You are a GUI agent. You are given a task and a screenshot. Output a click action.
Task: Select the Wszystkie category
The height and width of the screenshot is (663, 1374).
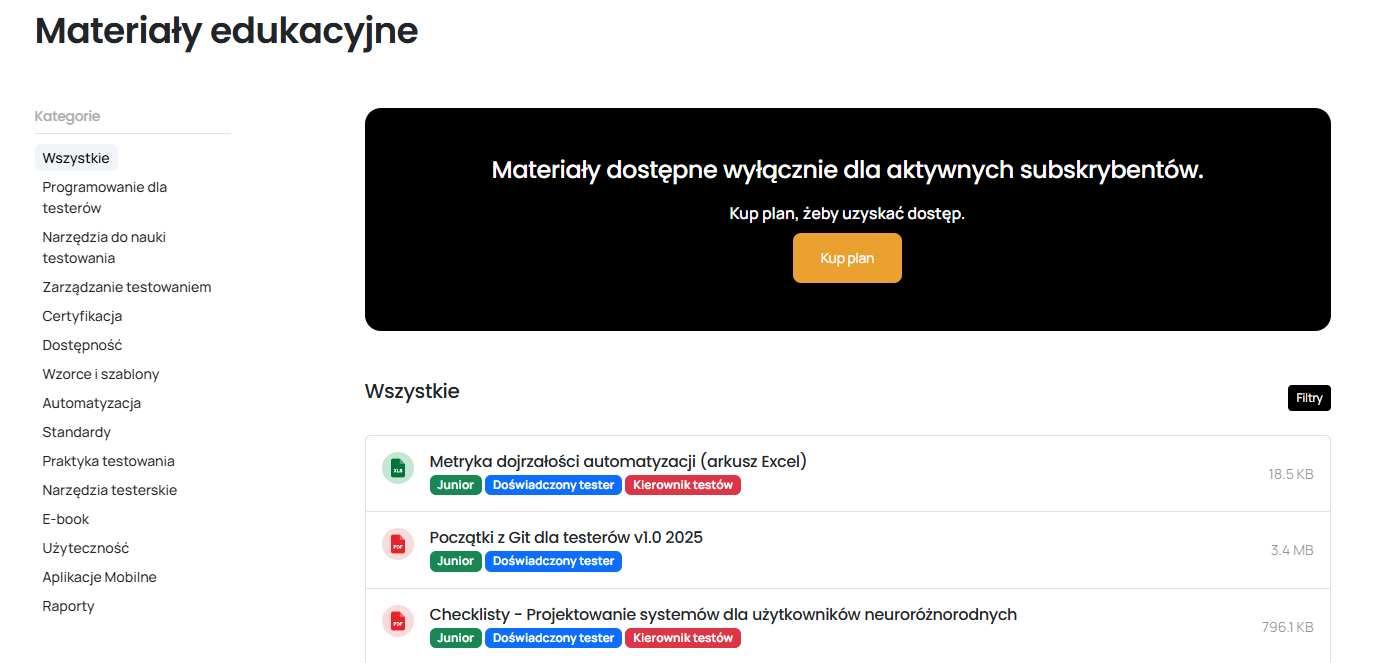pyautogui.click(x=76, y=157)
